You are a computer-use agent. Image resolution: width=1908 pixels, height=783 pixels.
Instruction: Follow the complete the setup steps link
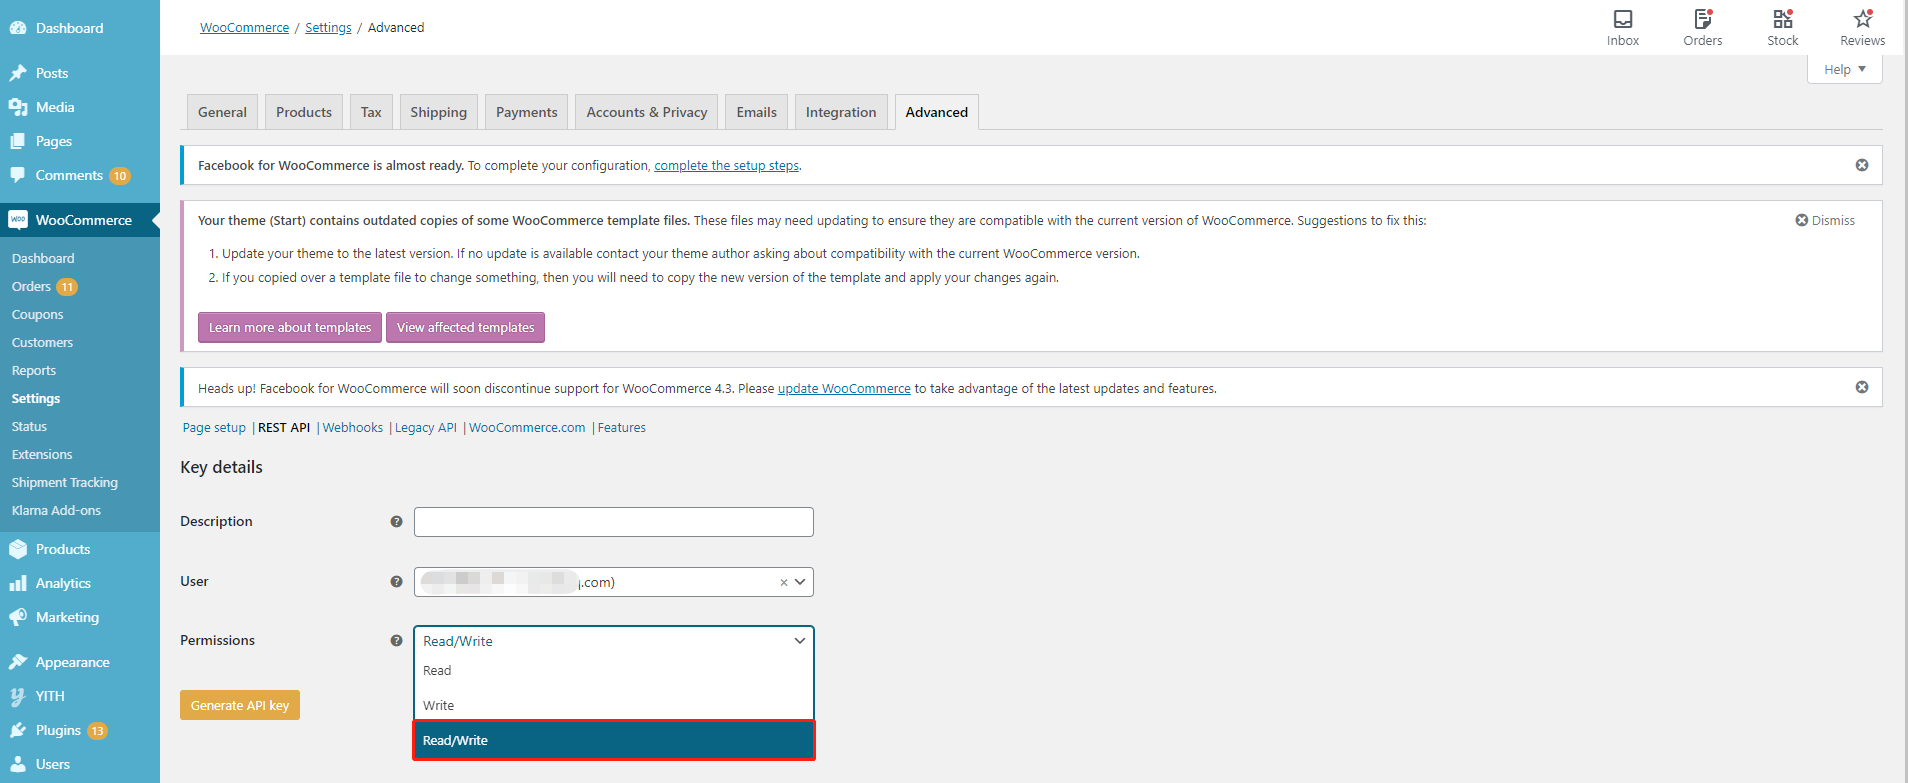[x=726, y=166]
